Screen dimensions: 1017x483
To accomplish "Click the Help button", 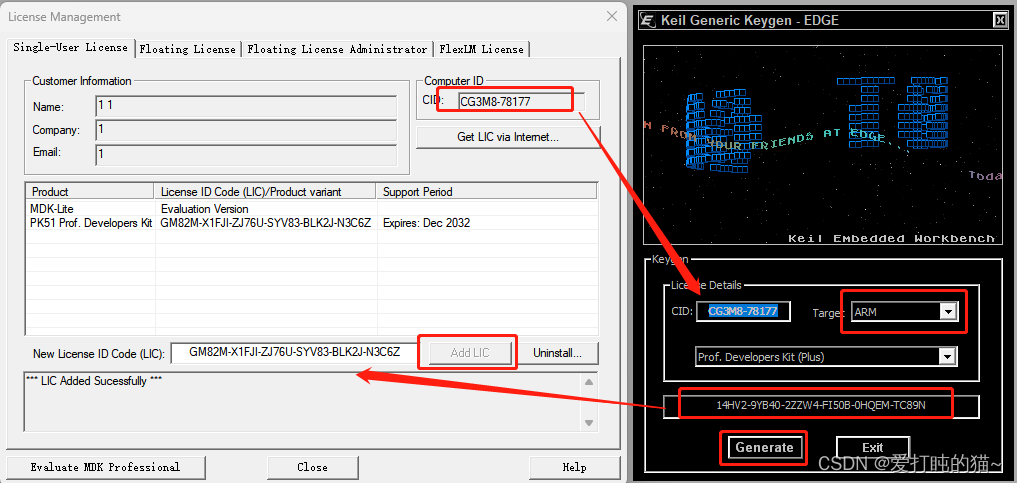I will (x=574, y=467).
